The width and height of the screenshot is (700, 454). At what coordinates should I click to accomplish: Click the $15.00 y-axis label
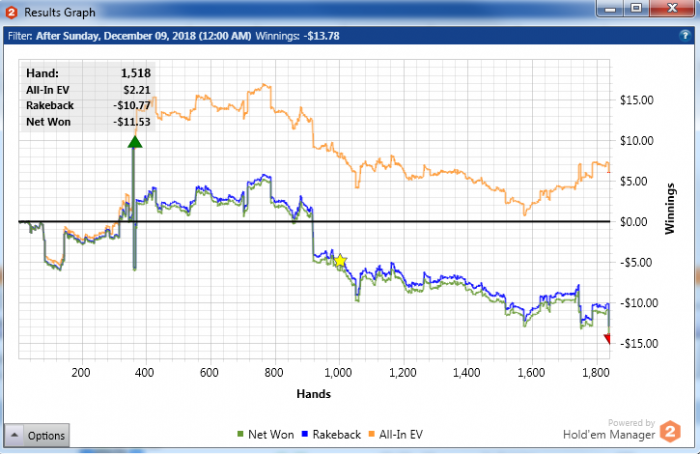click(x=637, y=100)
